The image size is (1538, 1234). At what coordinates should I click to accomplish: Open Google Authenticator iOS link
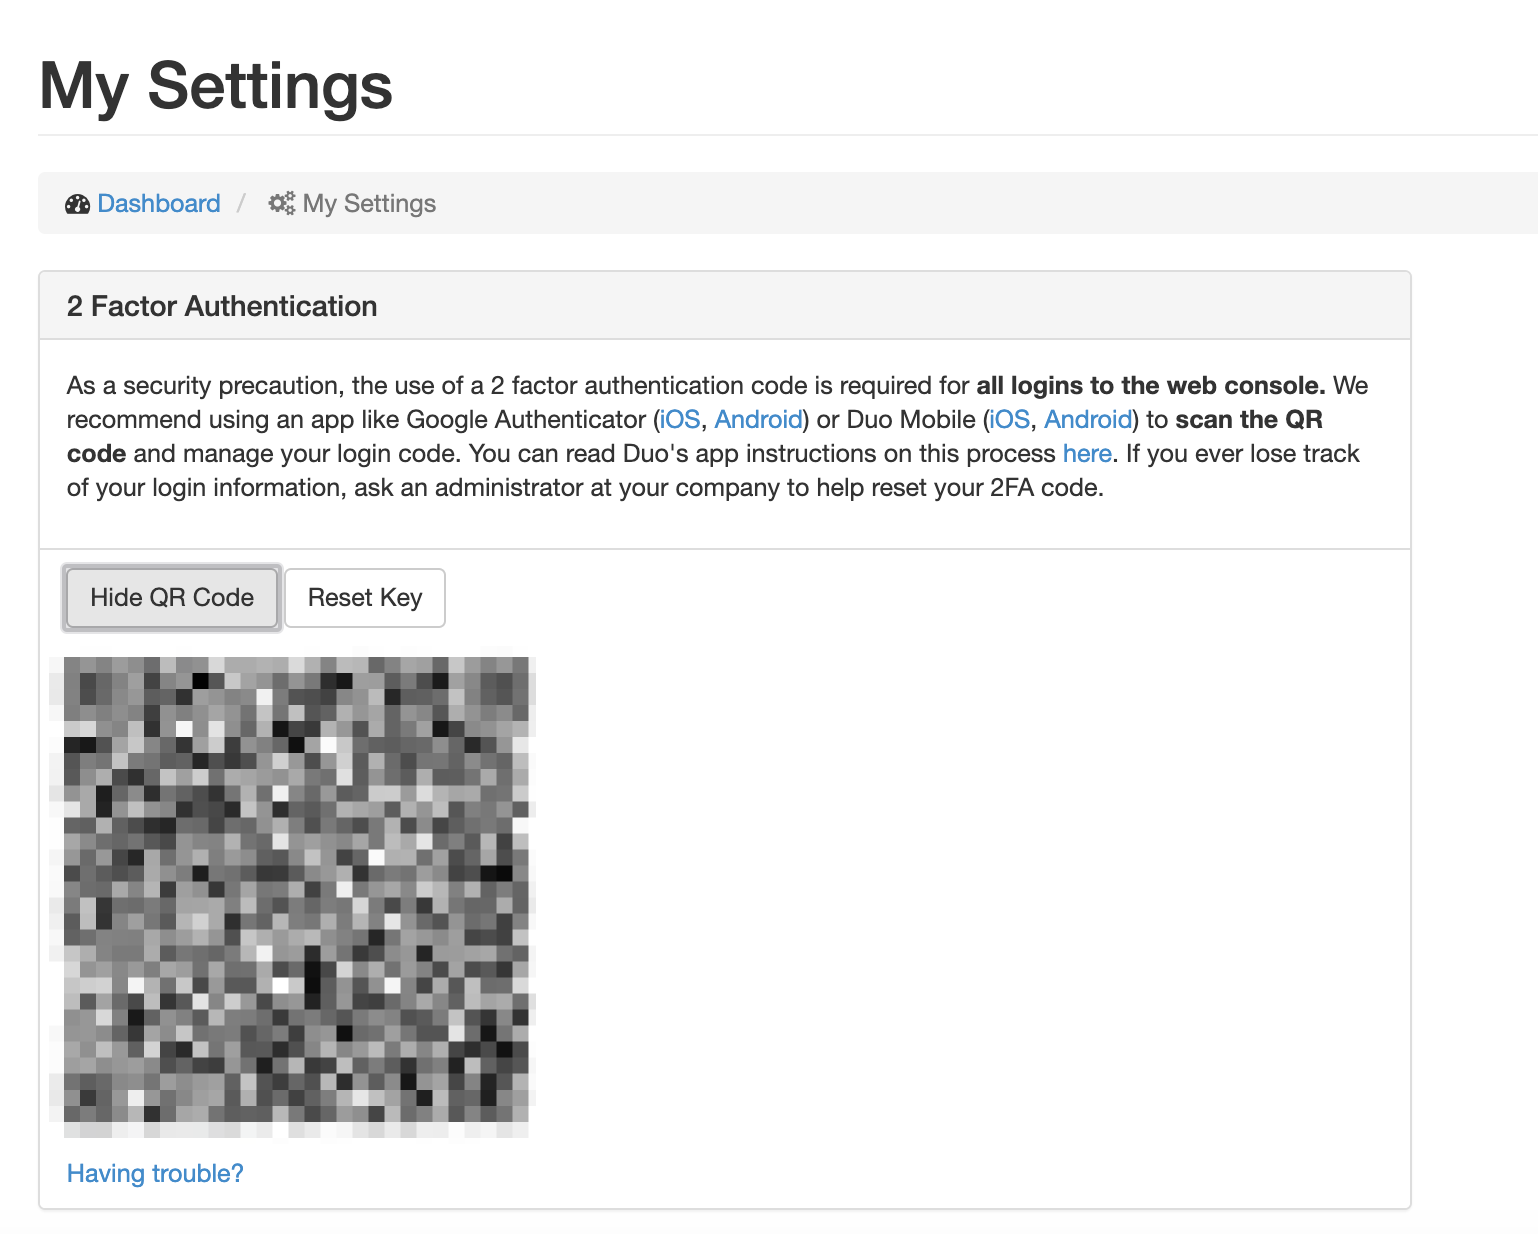680,420
